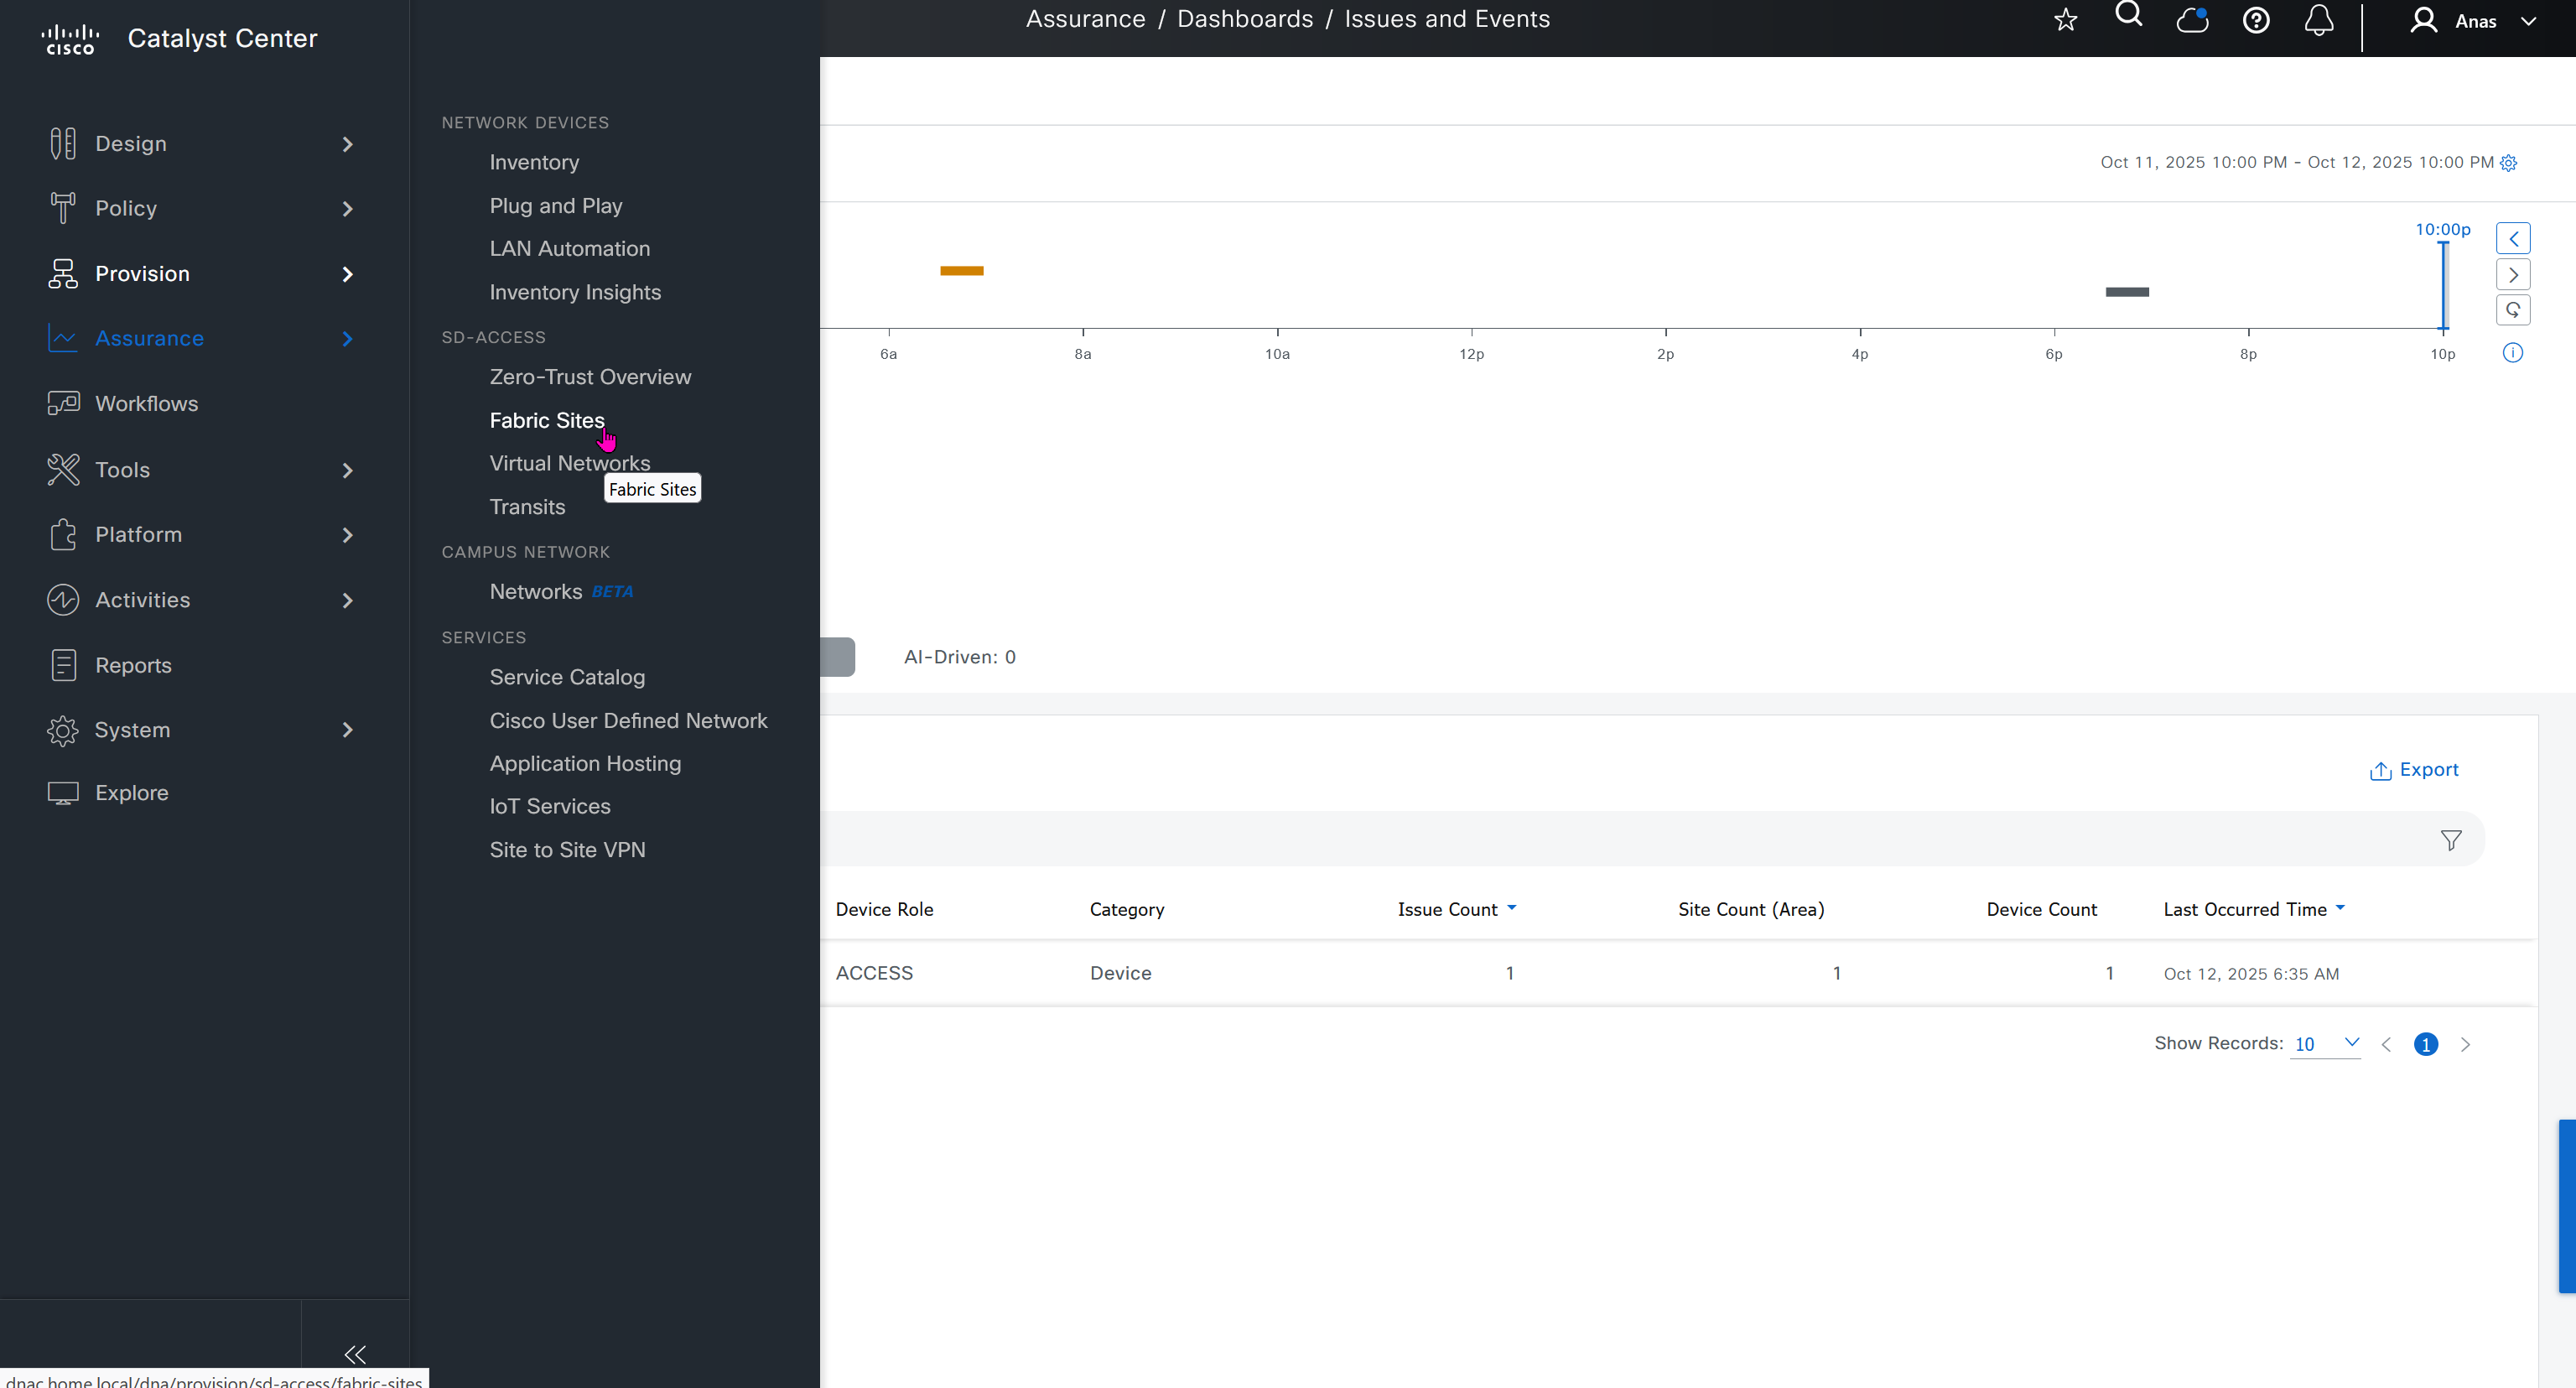Open the Show Records dropdown
Image resolution: width=2576 pixels, height=1388 pixels.
(2325, 1044)
